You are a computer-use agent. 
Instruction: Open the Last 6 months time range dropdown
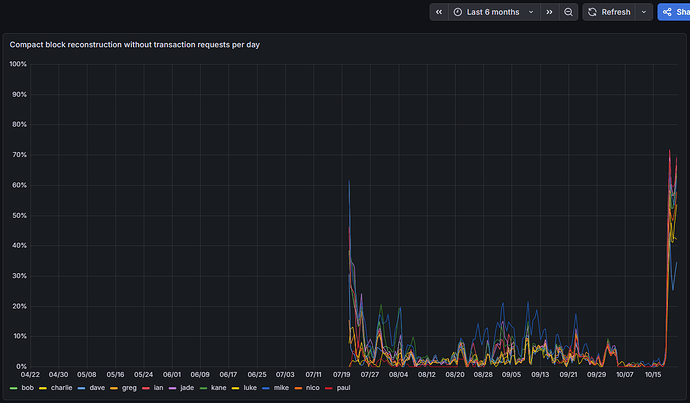[494, 12]
